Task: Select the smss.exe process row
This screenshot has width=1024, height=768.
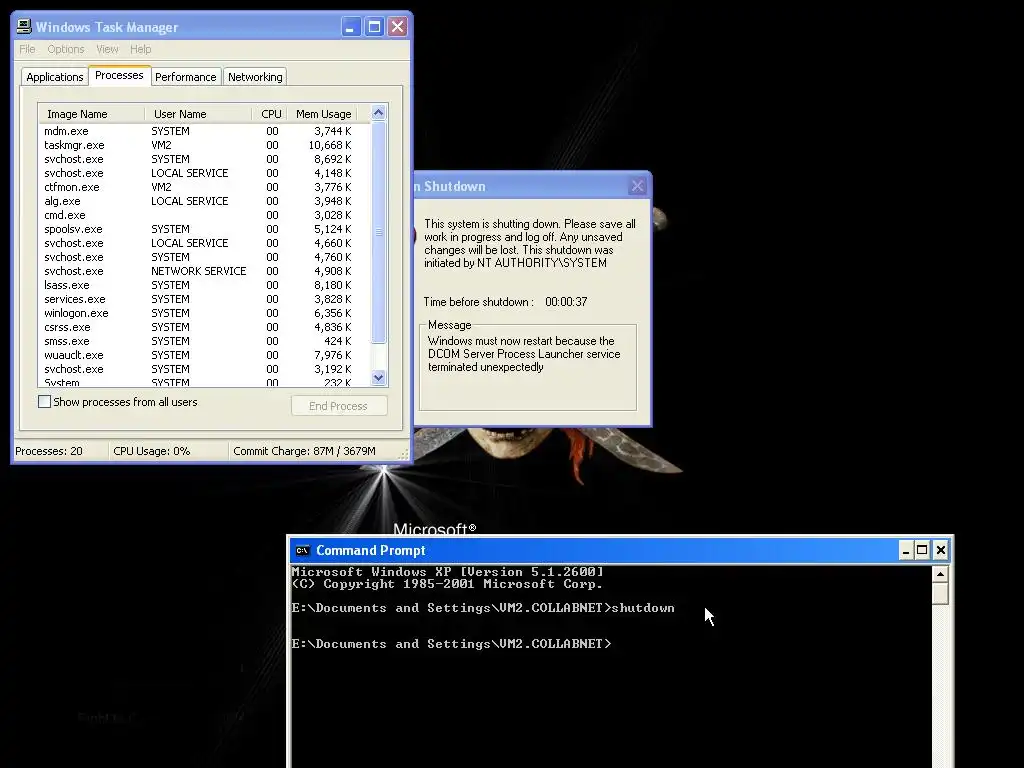Action: click(x=204, y=341)
